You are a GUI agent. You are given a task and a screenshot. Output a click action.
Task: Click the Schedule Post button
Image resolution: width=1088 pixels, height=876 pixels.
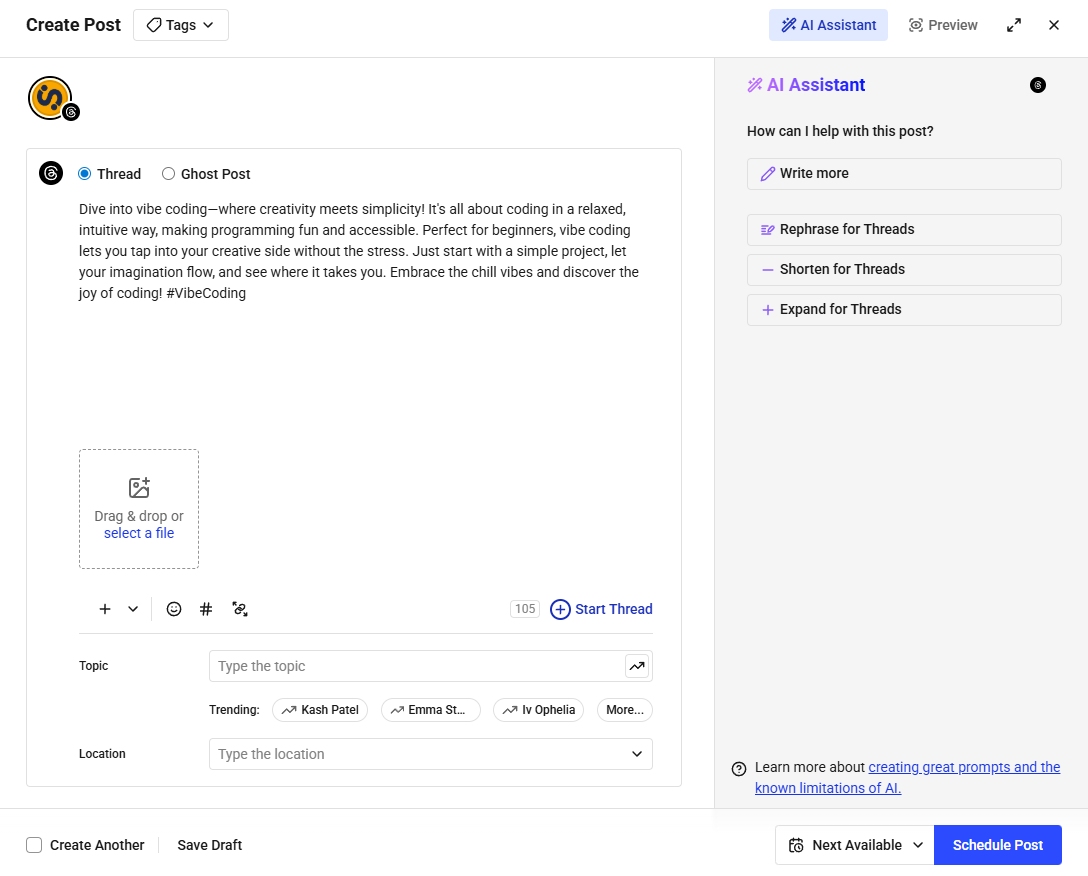(997, 845)
